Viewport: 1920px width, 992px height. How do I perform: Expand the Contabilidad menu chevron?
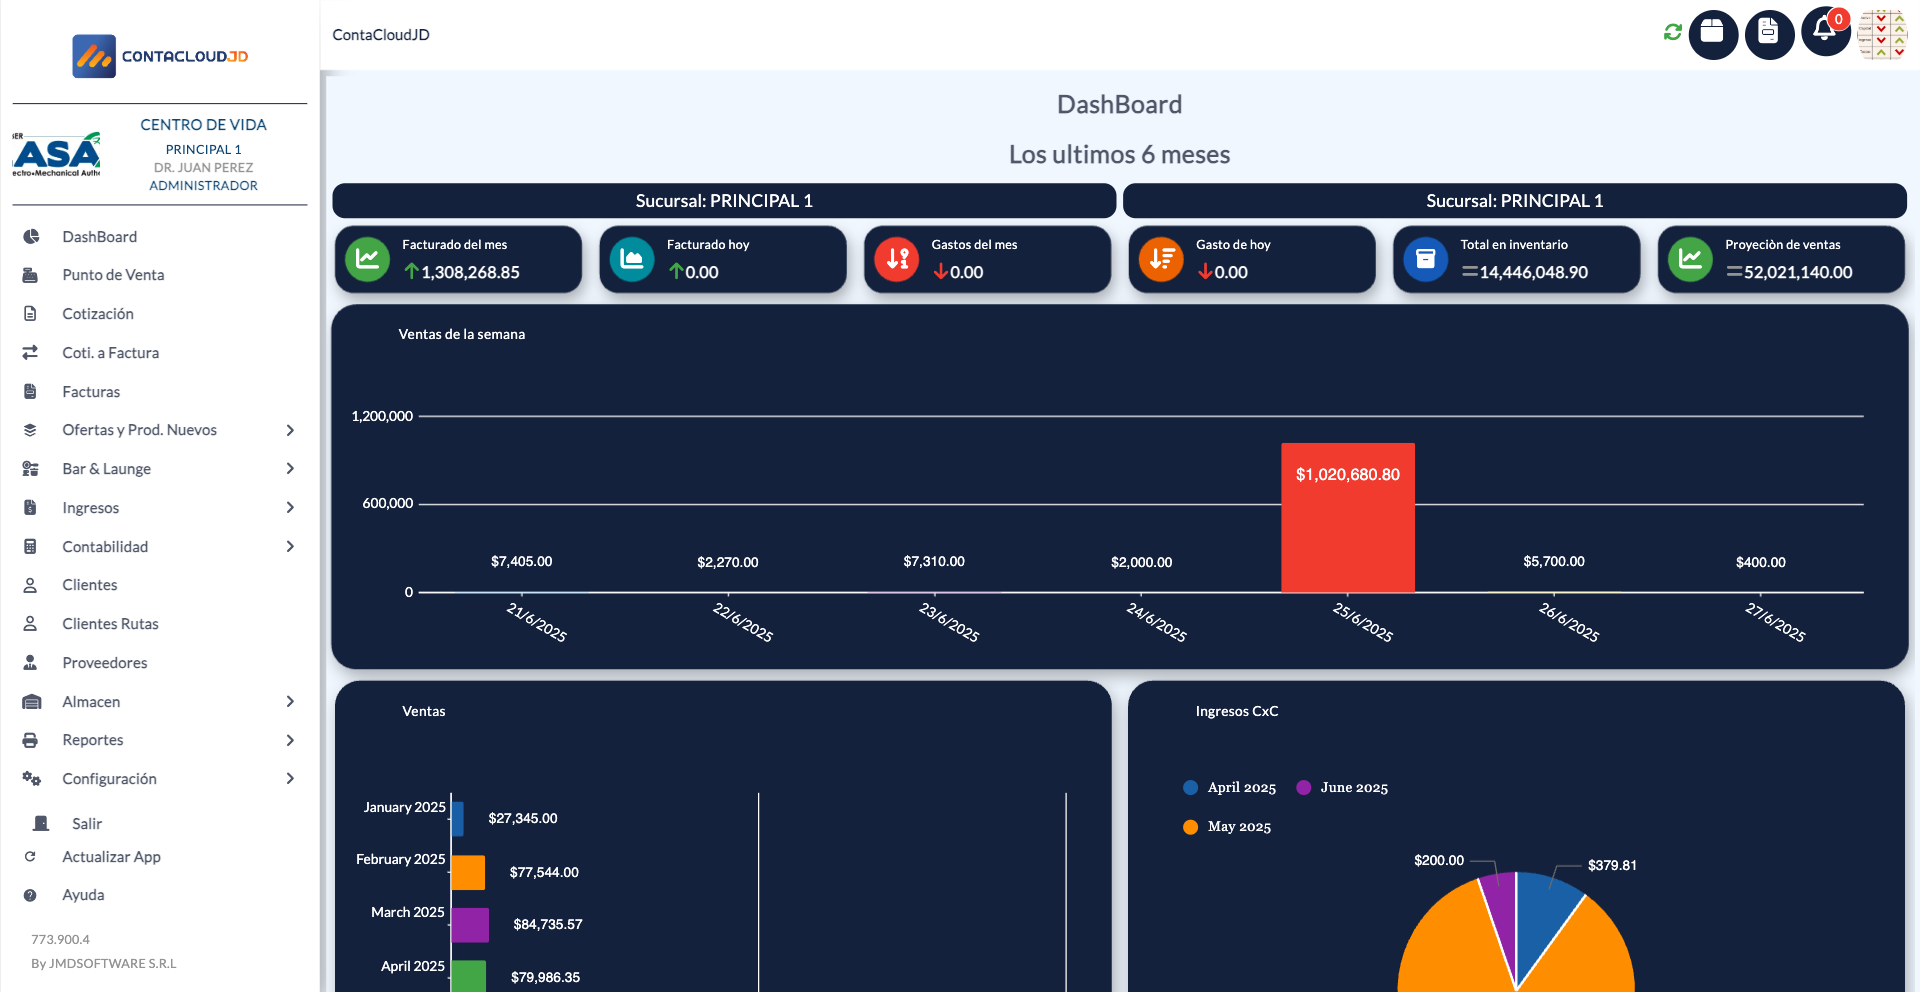290,547
